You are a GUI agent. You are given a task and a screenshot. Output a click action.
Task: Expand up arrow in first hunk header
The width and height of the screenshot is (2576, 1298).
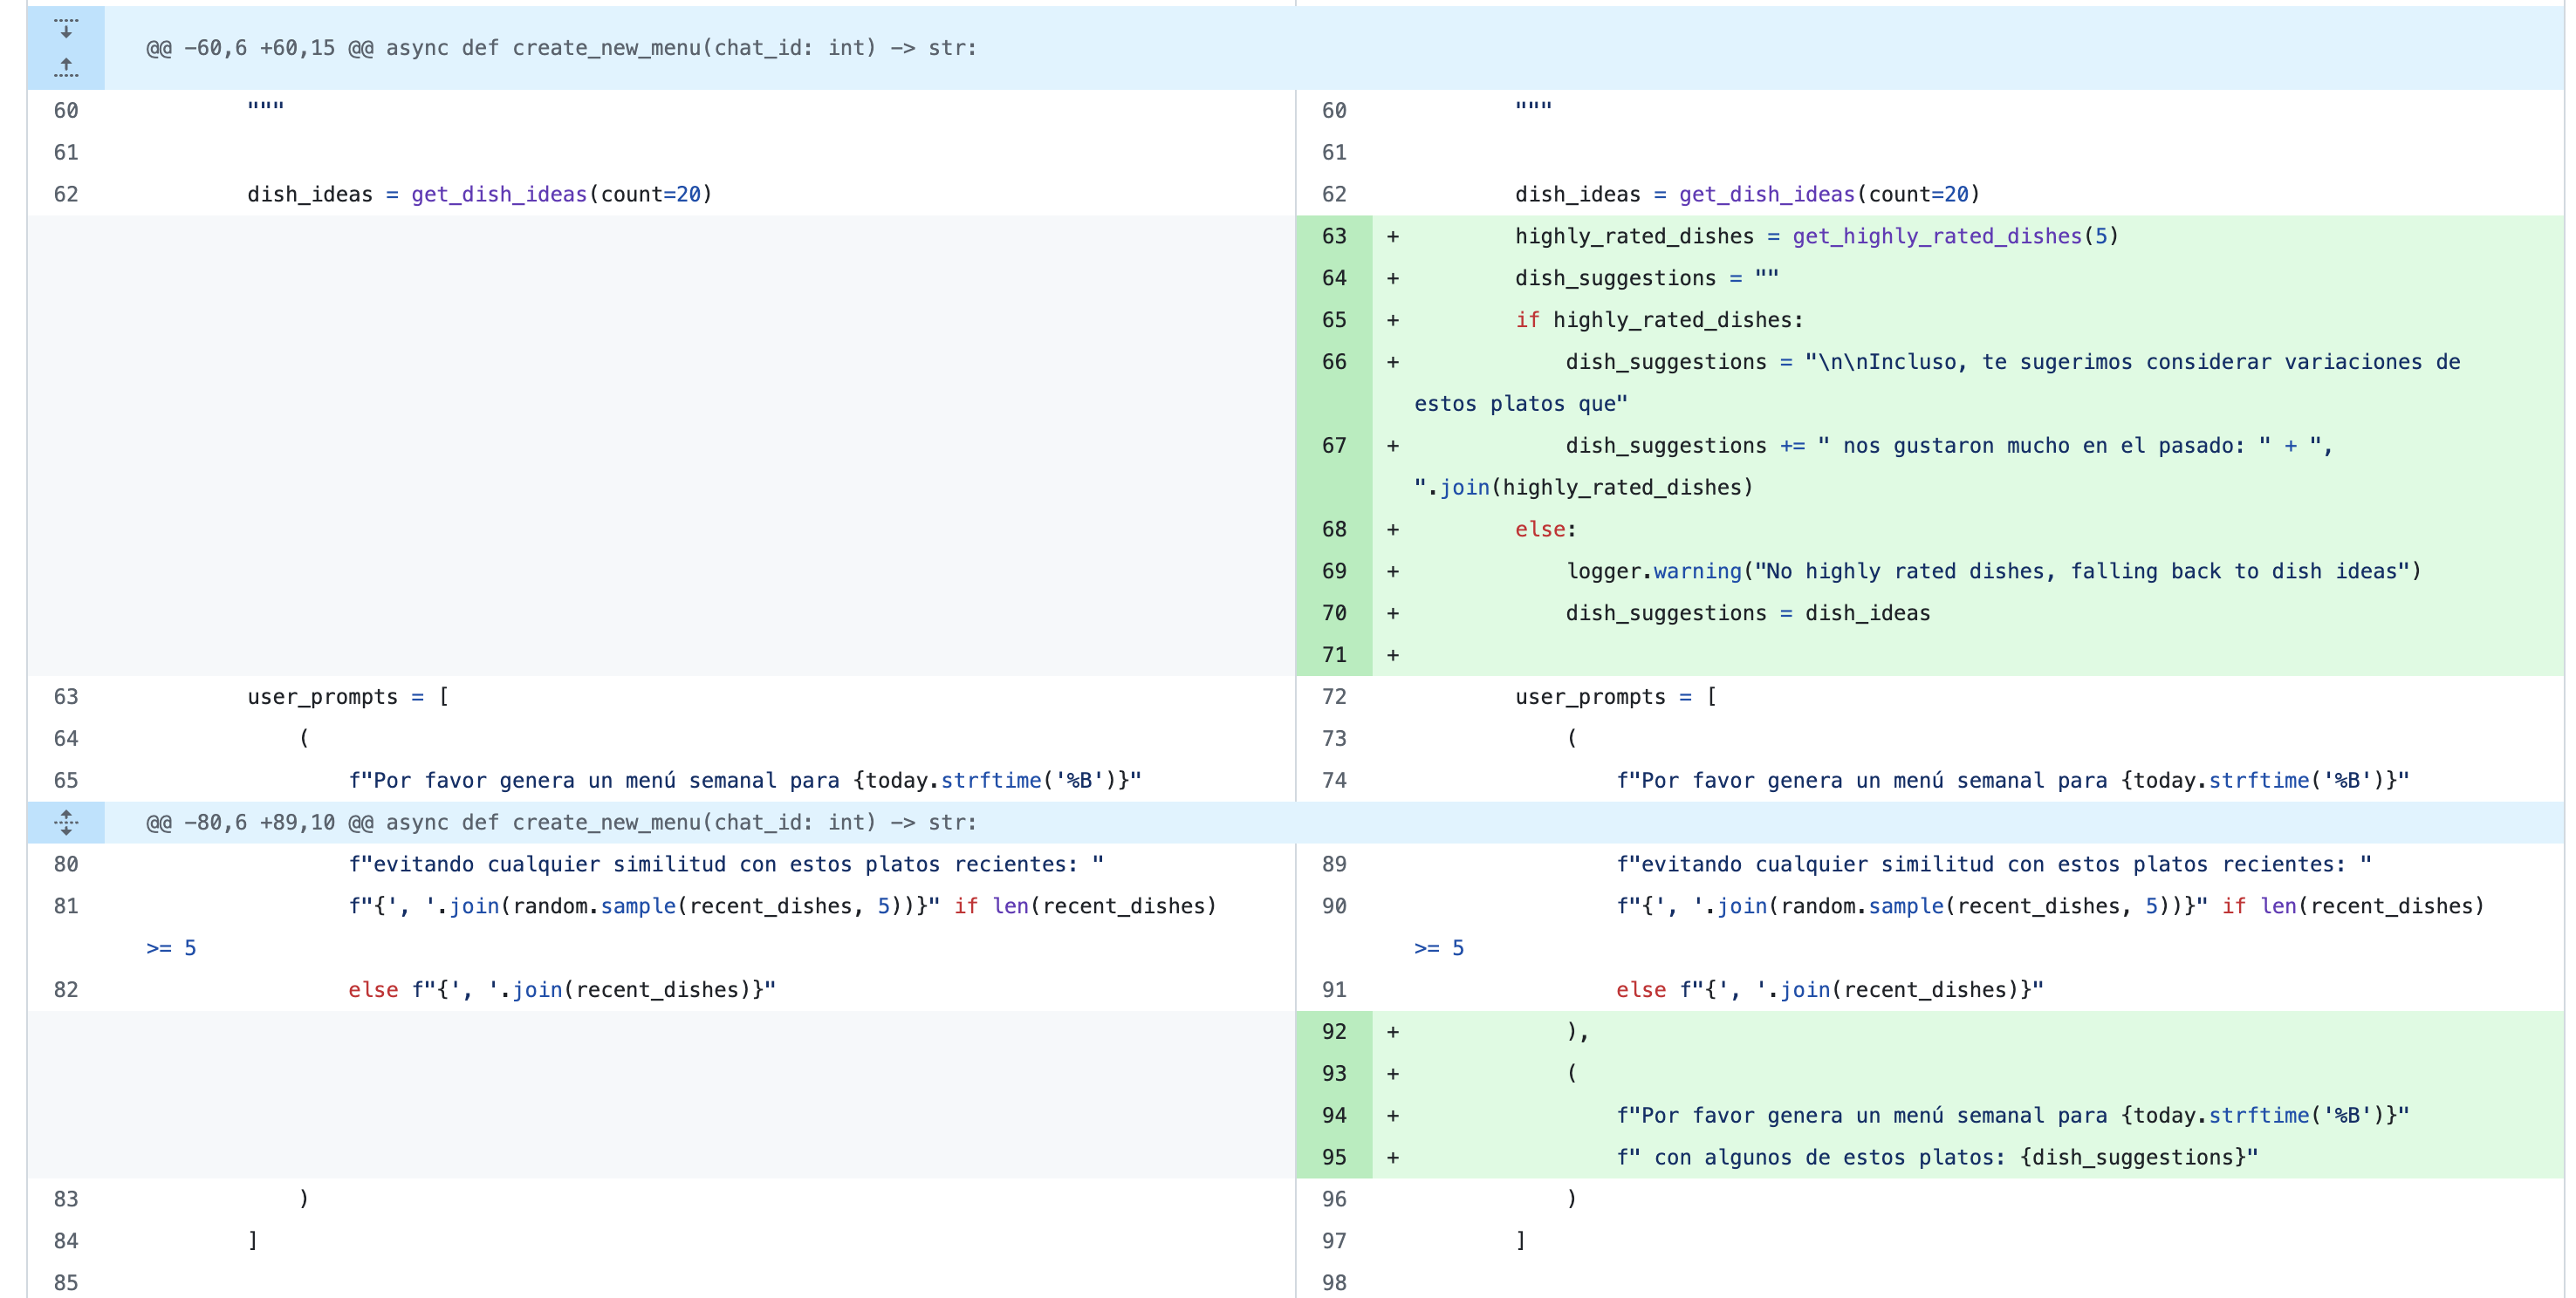point(66,68)
